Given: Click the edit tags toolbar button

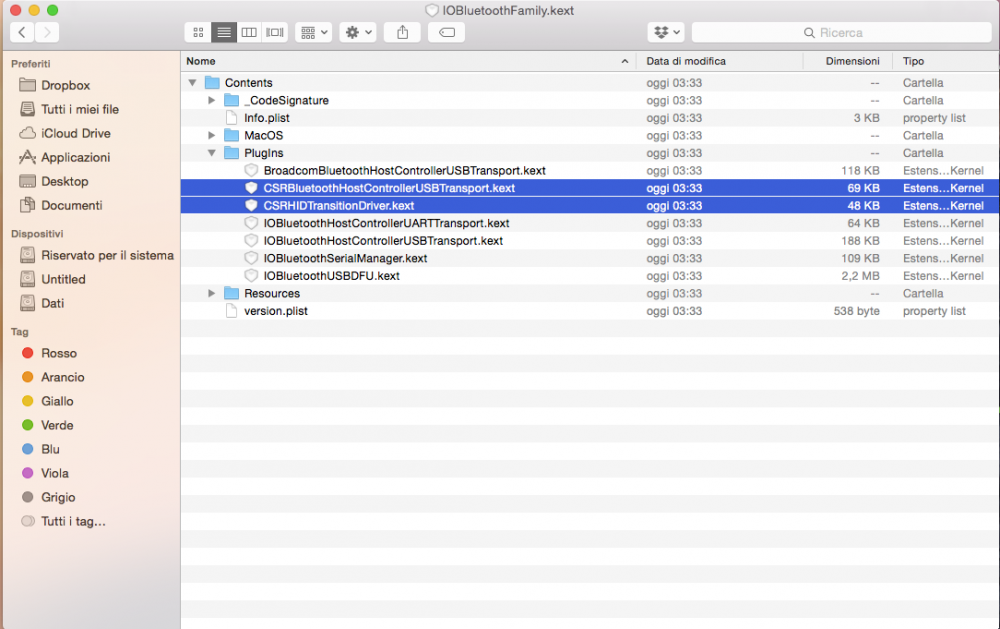Looking at the screenshot, I should [x=446, y=32].
